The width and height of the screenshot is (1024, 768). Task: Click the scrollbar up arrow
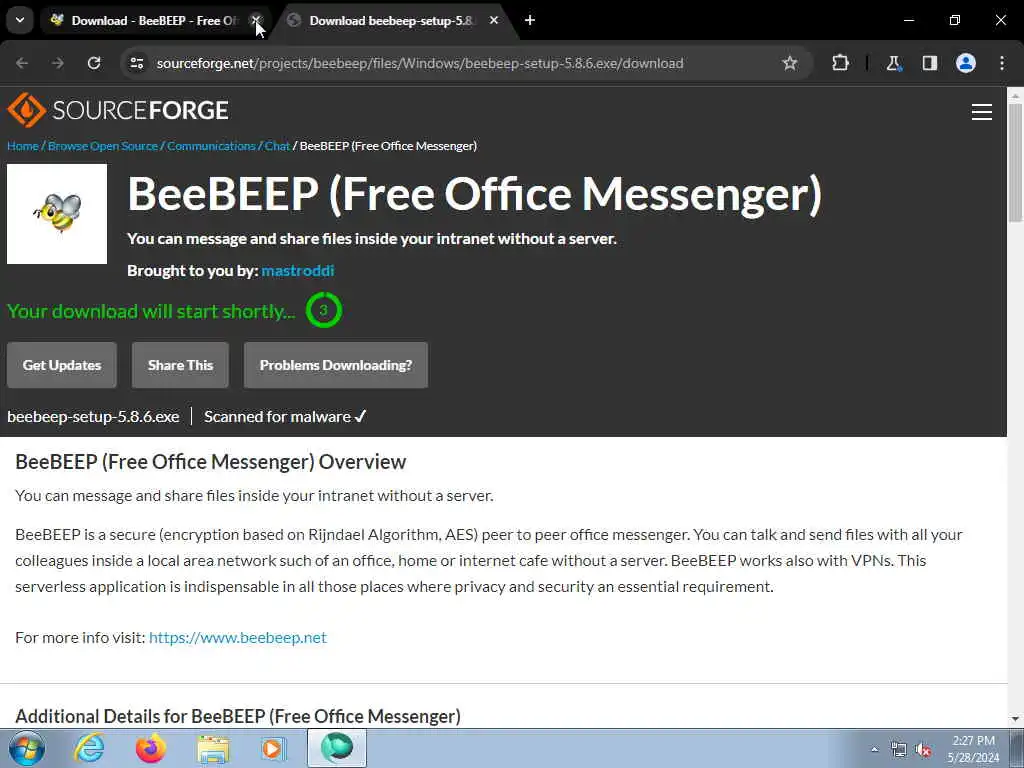pyautogui.click(x=1016, y=95)
